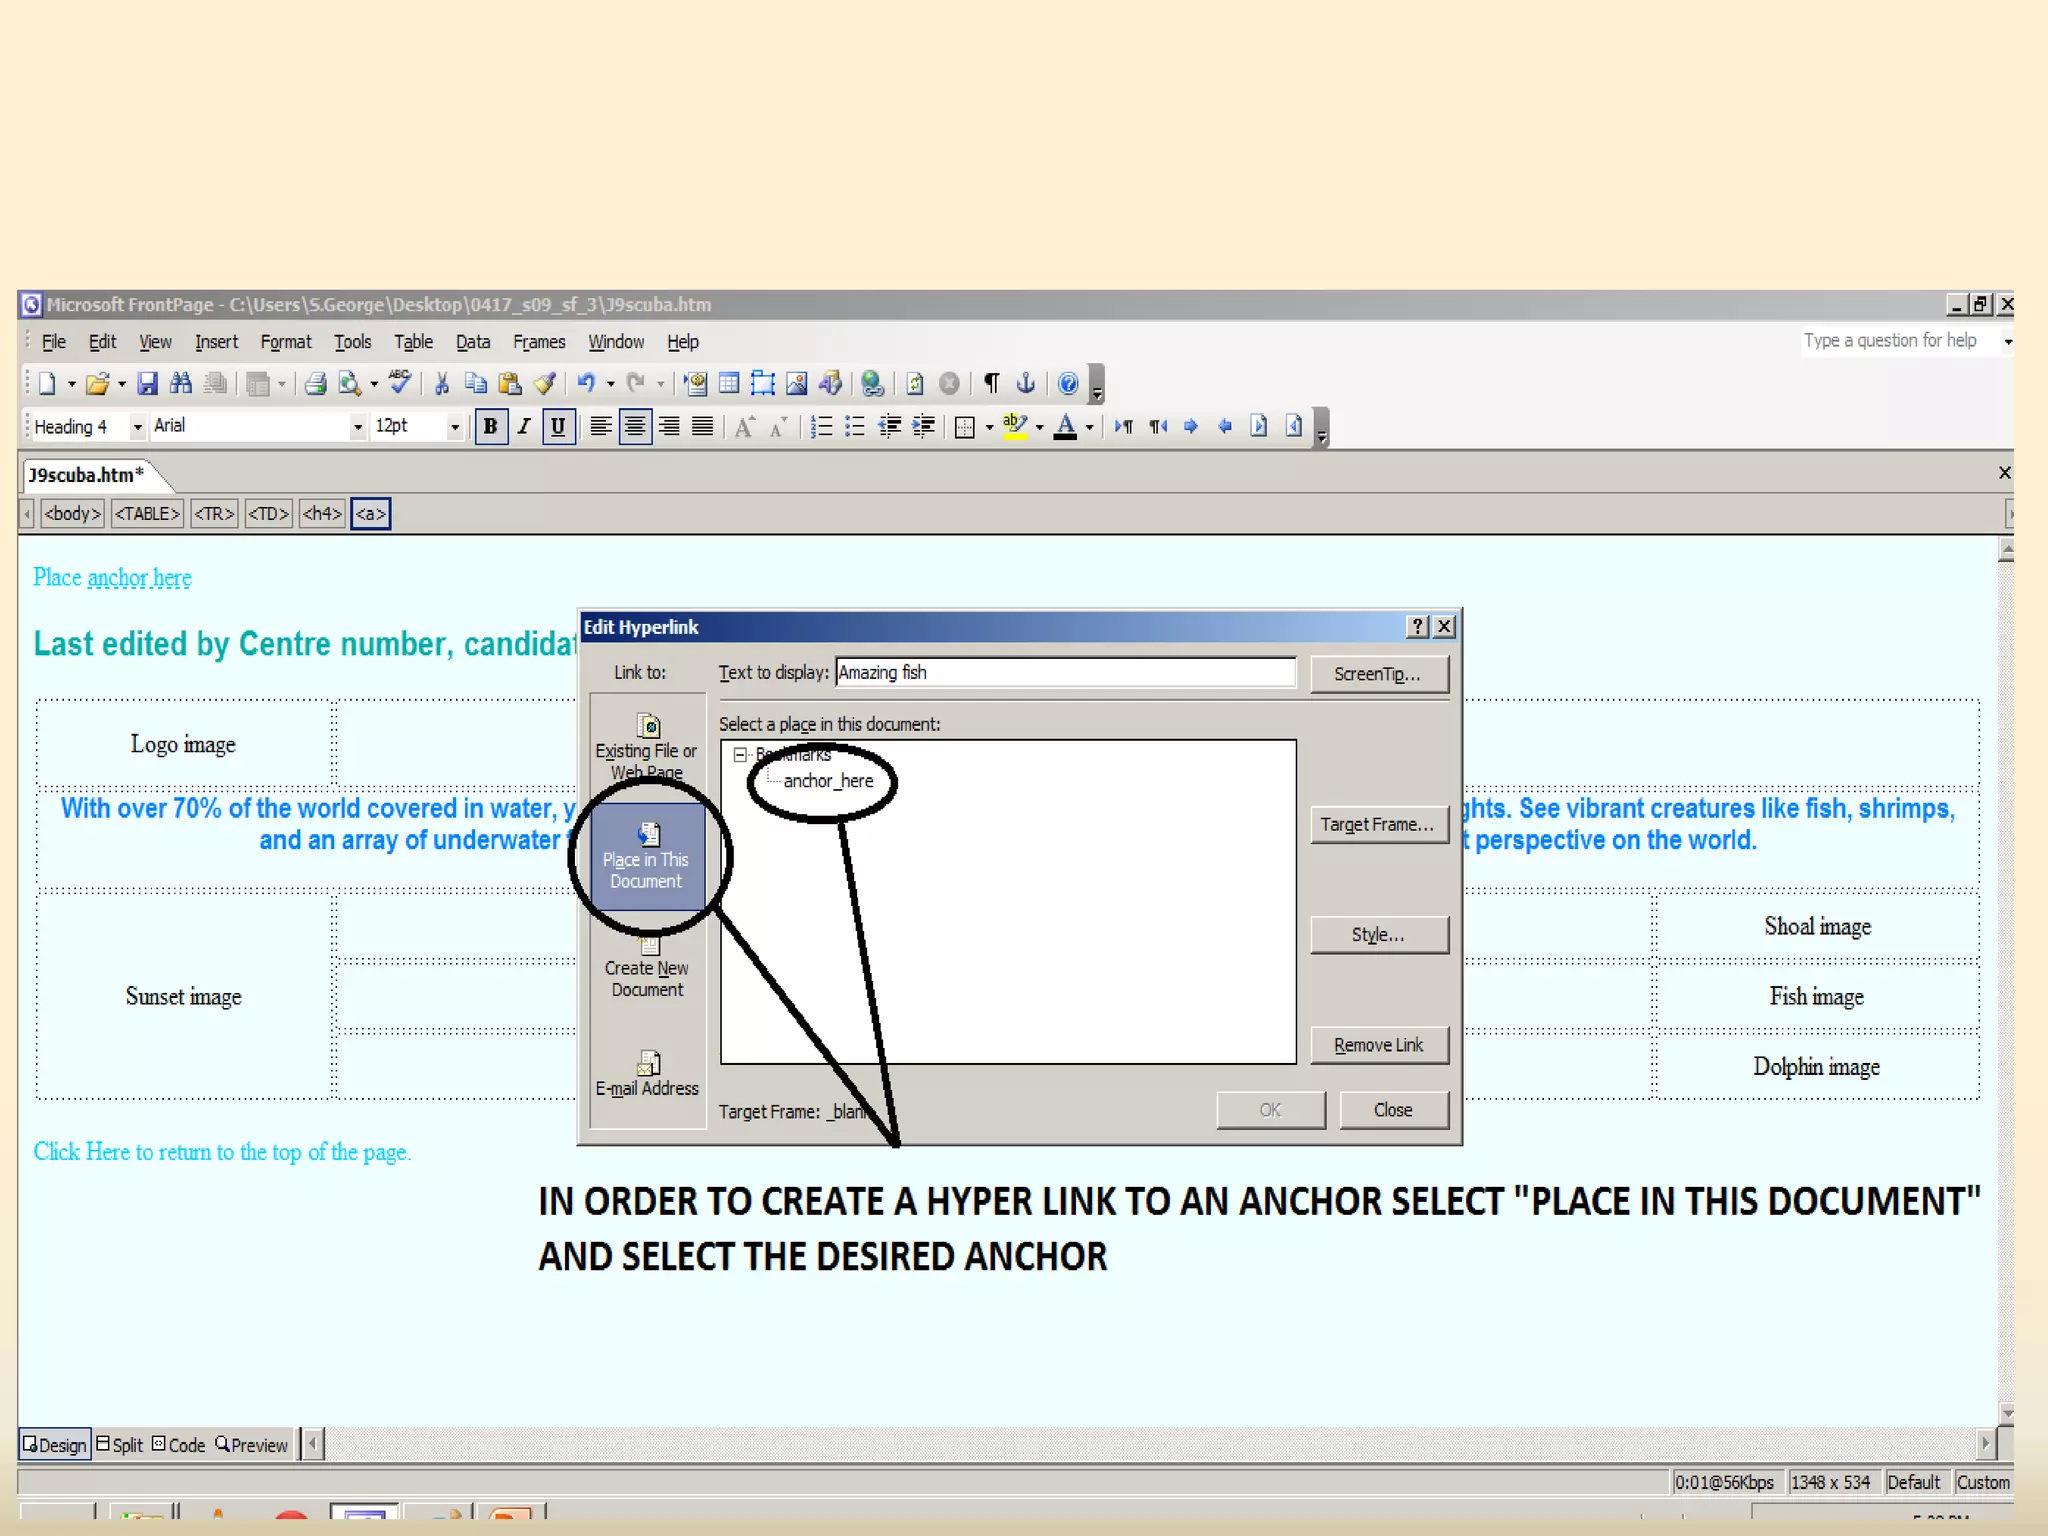This screenshot has width=2048, height=1536.
Task: Toggle Underline formatting button
Action: [x=558, y=427]
